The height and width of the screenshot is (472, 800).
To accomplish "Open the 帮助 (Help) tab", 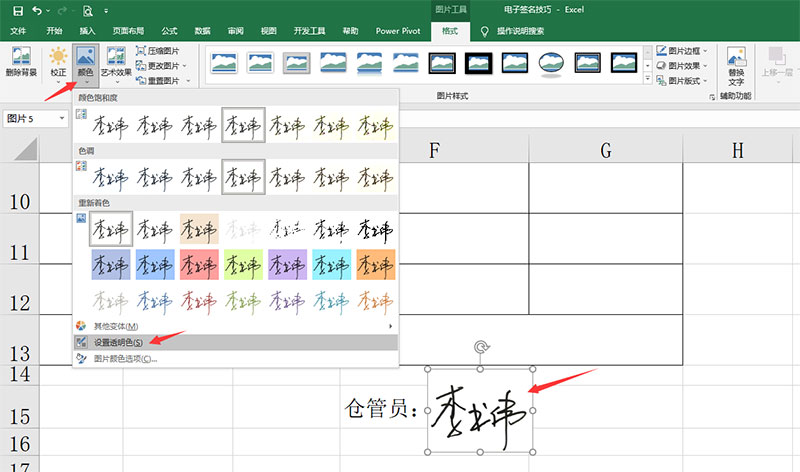I will [x=350, y=31].
